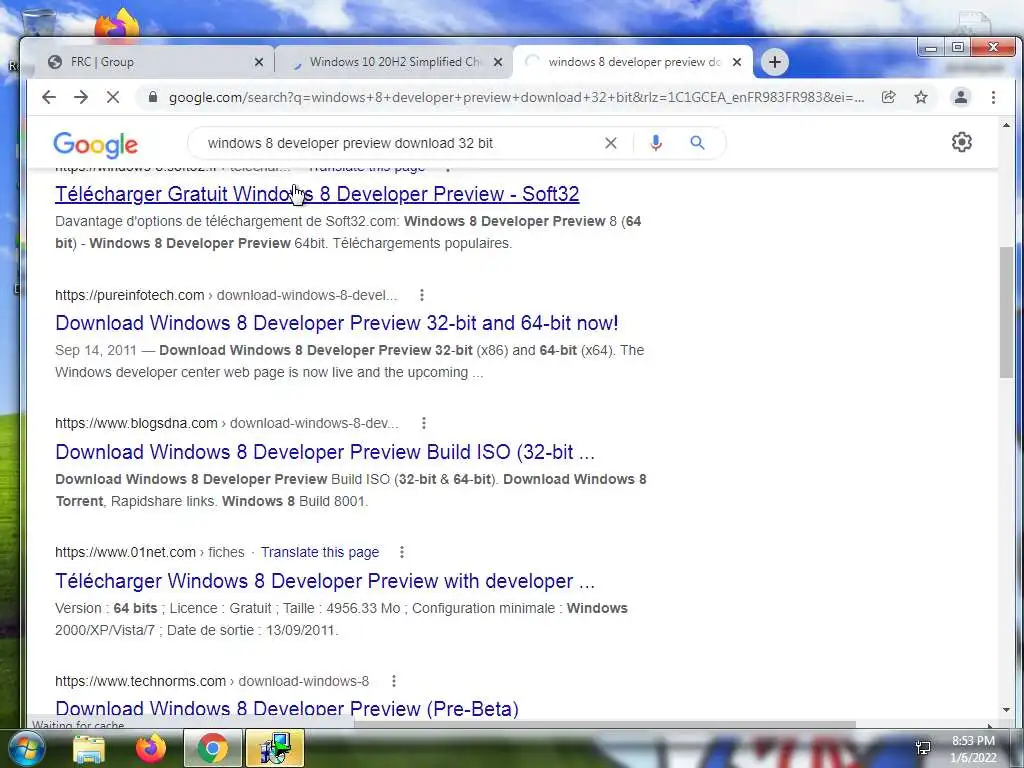Viewport: 1024px width, 768px height.
Task: Bookmark this page with the star
Action: (x=921, y=97)
